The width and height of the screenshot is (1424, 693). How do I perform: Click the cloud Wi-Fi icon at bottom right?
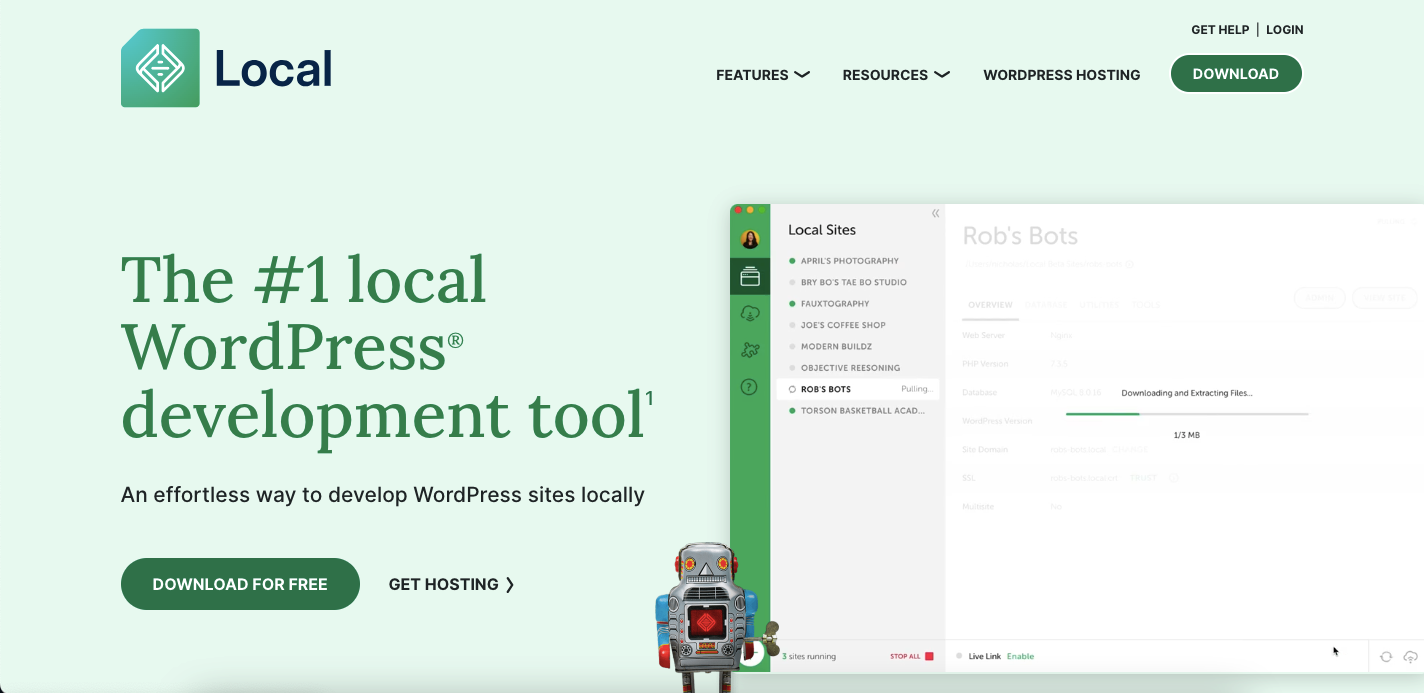coord(1411,656)
